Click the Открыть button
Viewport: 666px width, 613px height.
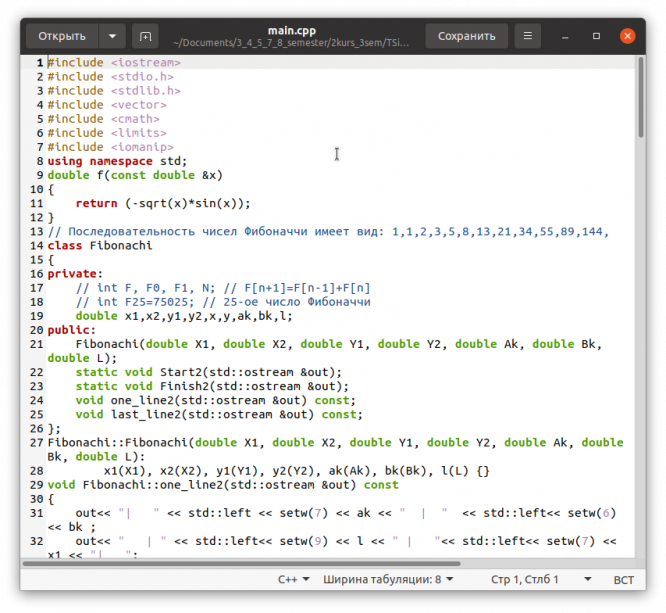click(x=62, y=36)
